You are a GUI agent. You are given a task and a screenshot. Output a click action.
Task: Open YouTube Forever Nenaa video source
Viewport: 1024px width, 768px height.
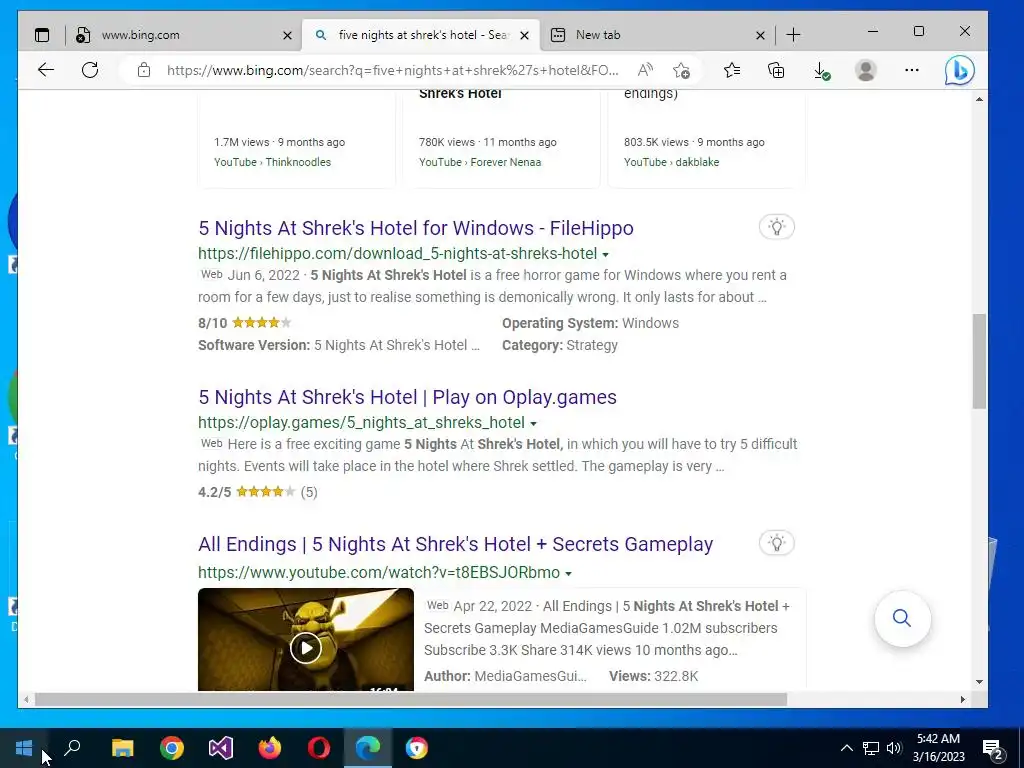[x=480, y=162]
